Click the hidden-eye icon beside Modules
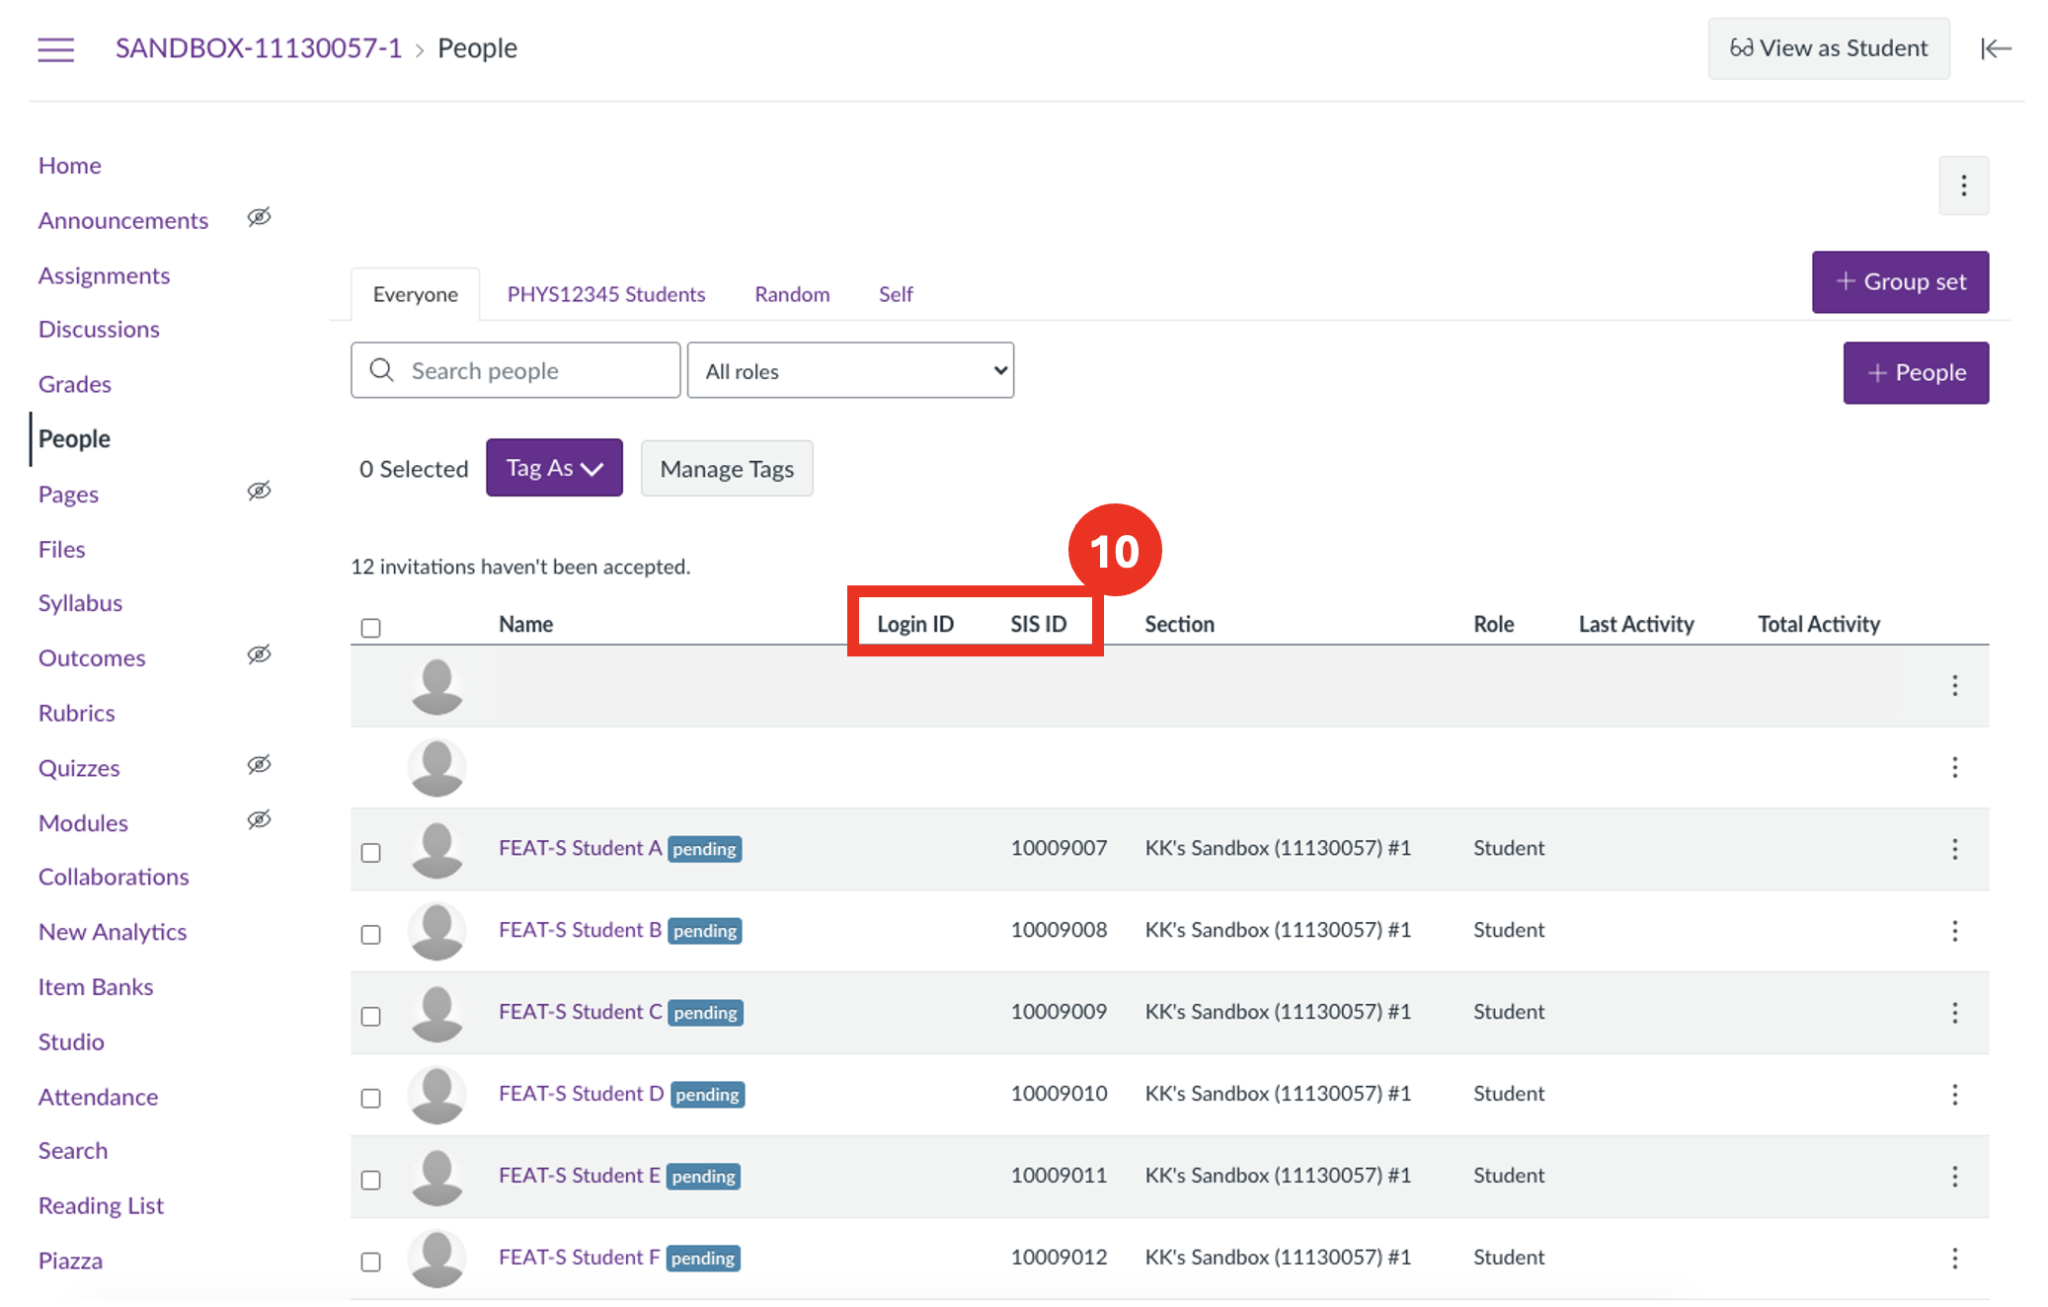The height and width of the screenshot is (1307, 2048). click(259, 819)
